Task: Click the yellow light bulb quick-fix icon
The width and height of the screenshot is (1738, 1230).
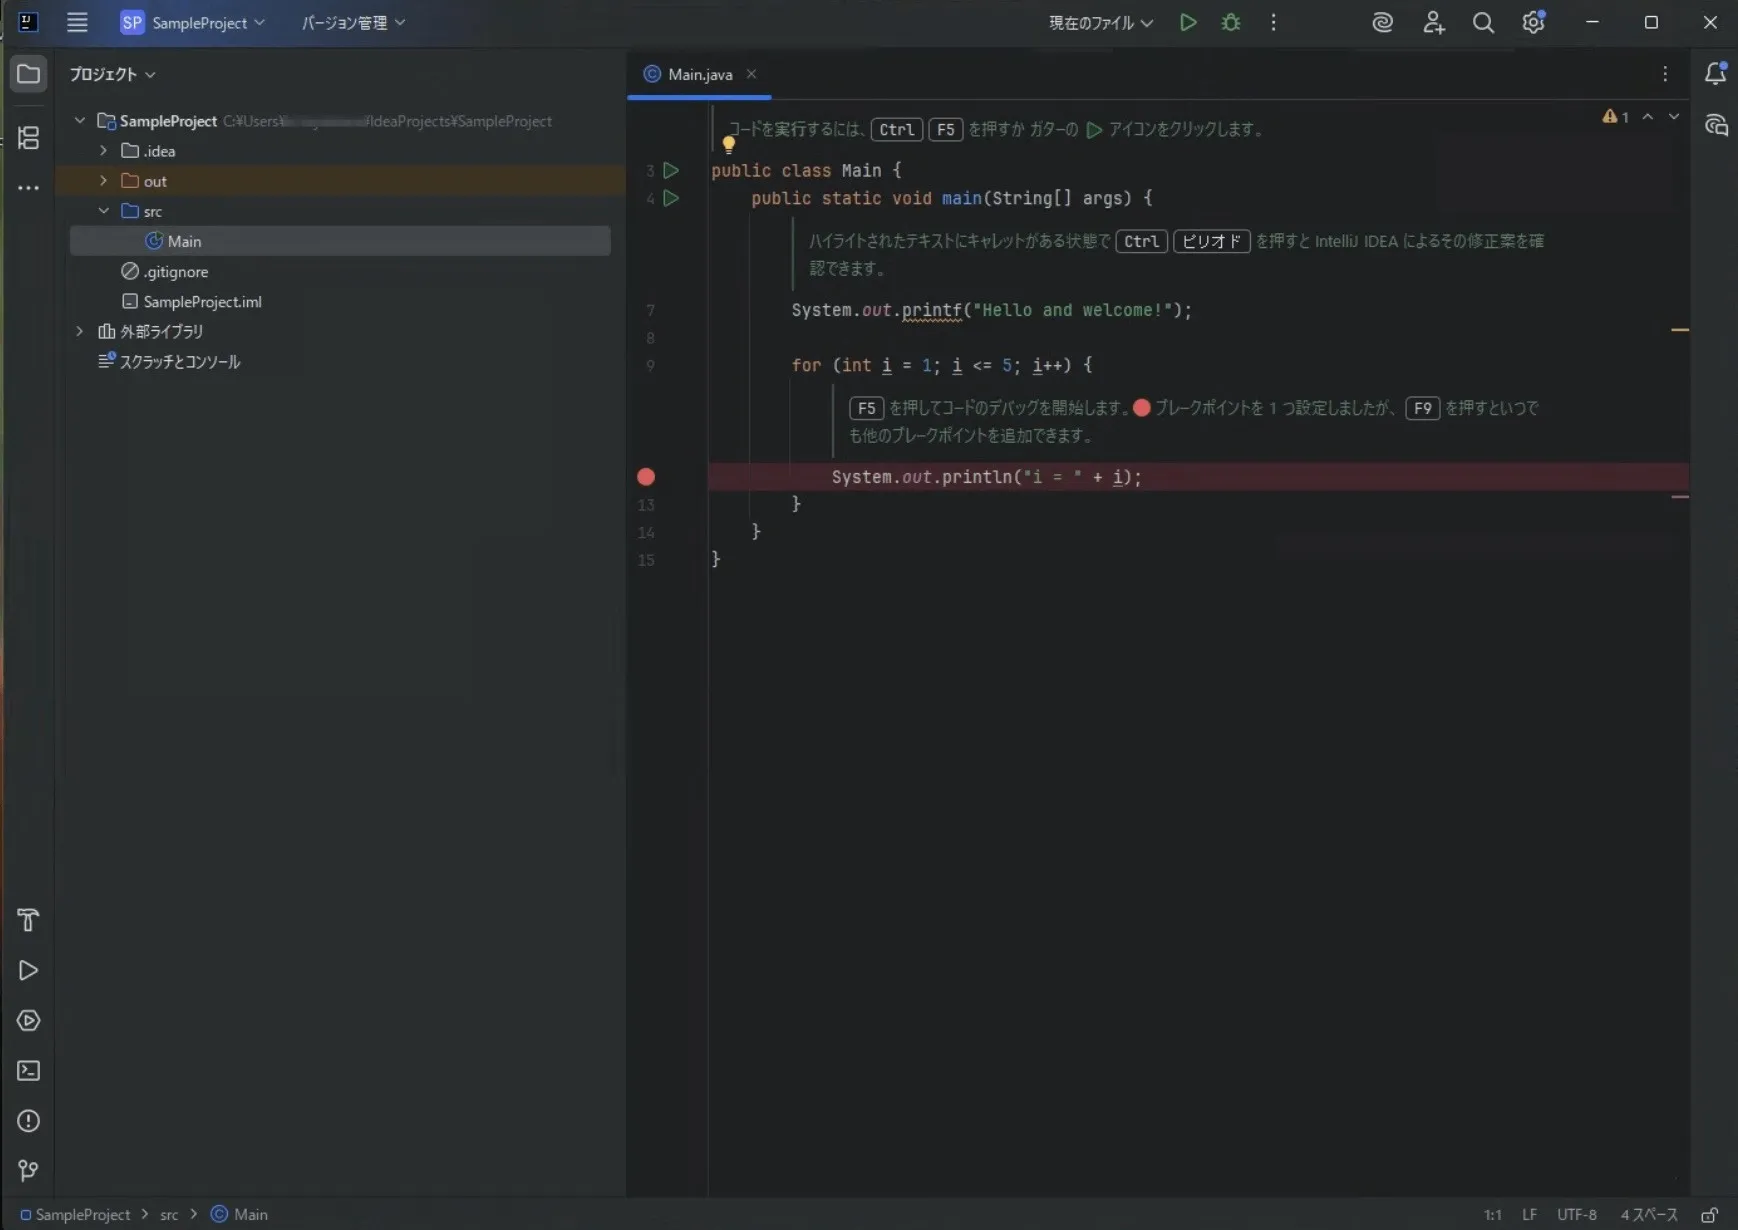Action: (729, 145)
